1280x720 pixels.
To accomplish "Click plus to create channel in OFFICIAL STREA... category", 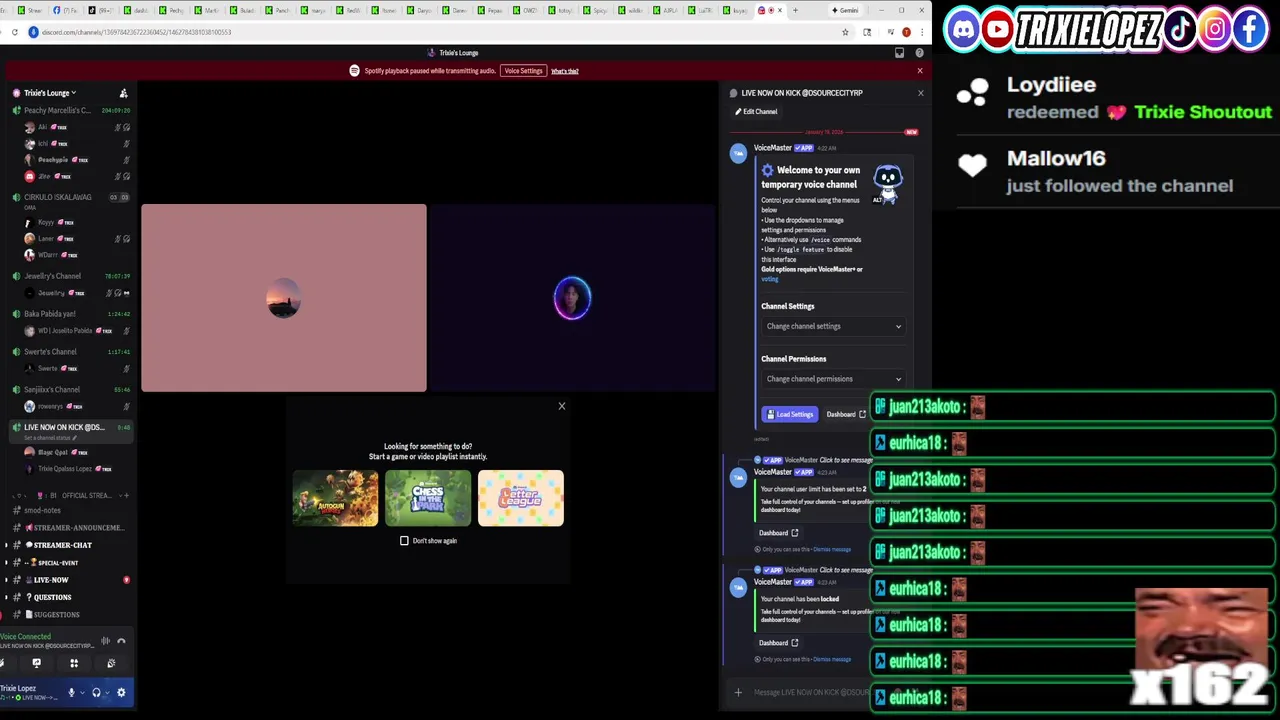I will coord(125,495).
